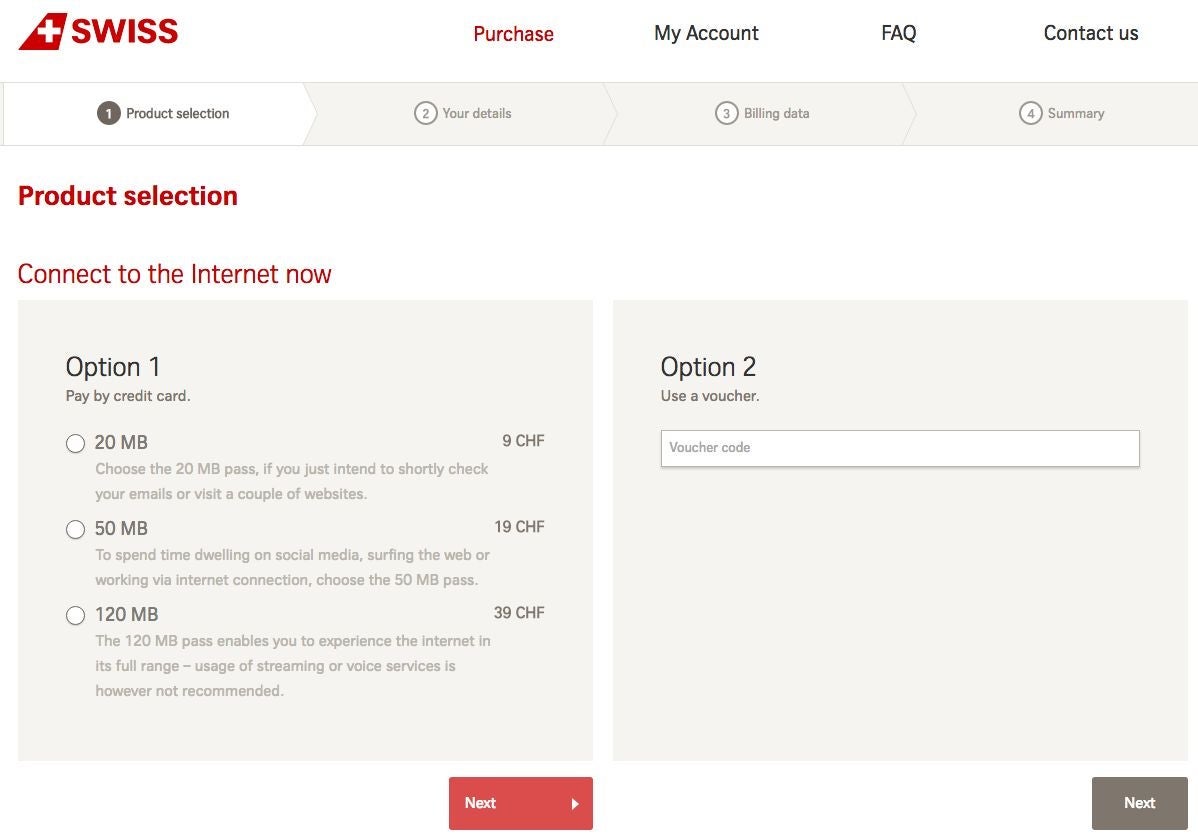This screenshot has height=840, width=1198.
Task: Open My Account page
Action: coord(706,34)
